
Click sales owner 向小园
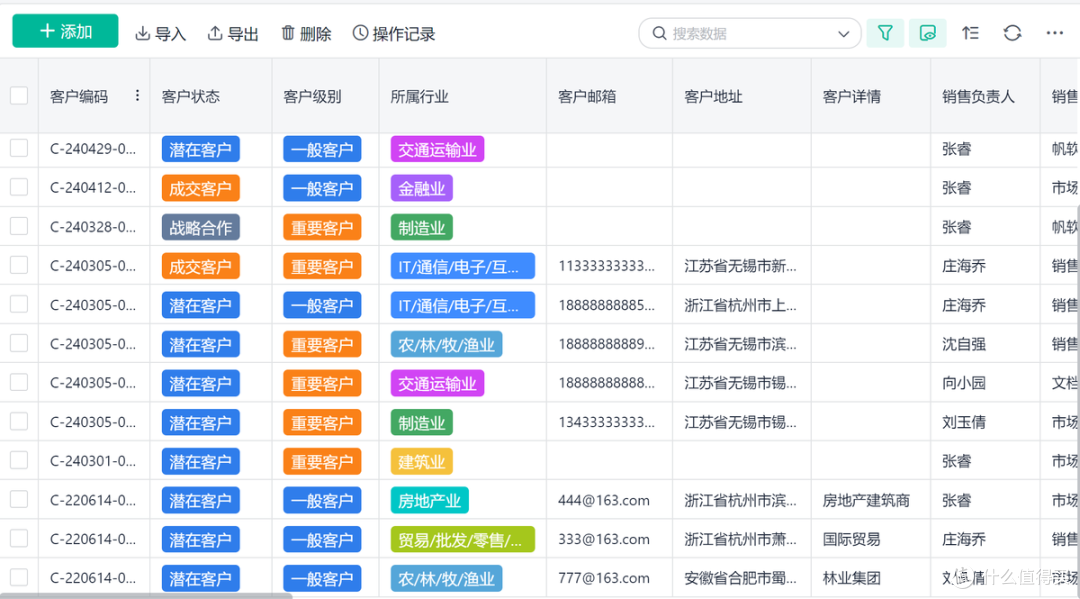(x=964, y=383)
